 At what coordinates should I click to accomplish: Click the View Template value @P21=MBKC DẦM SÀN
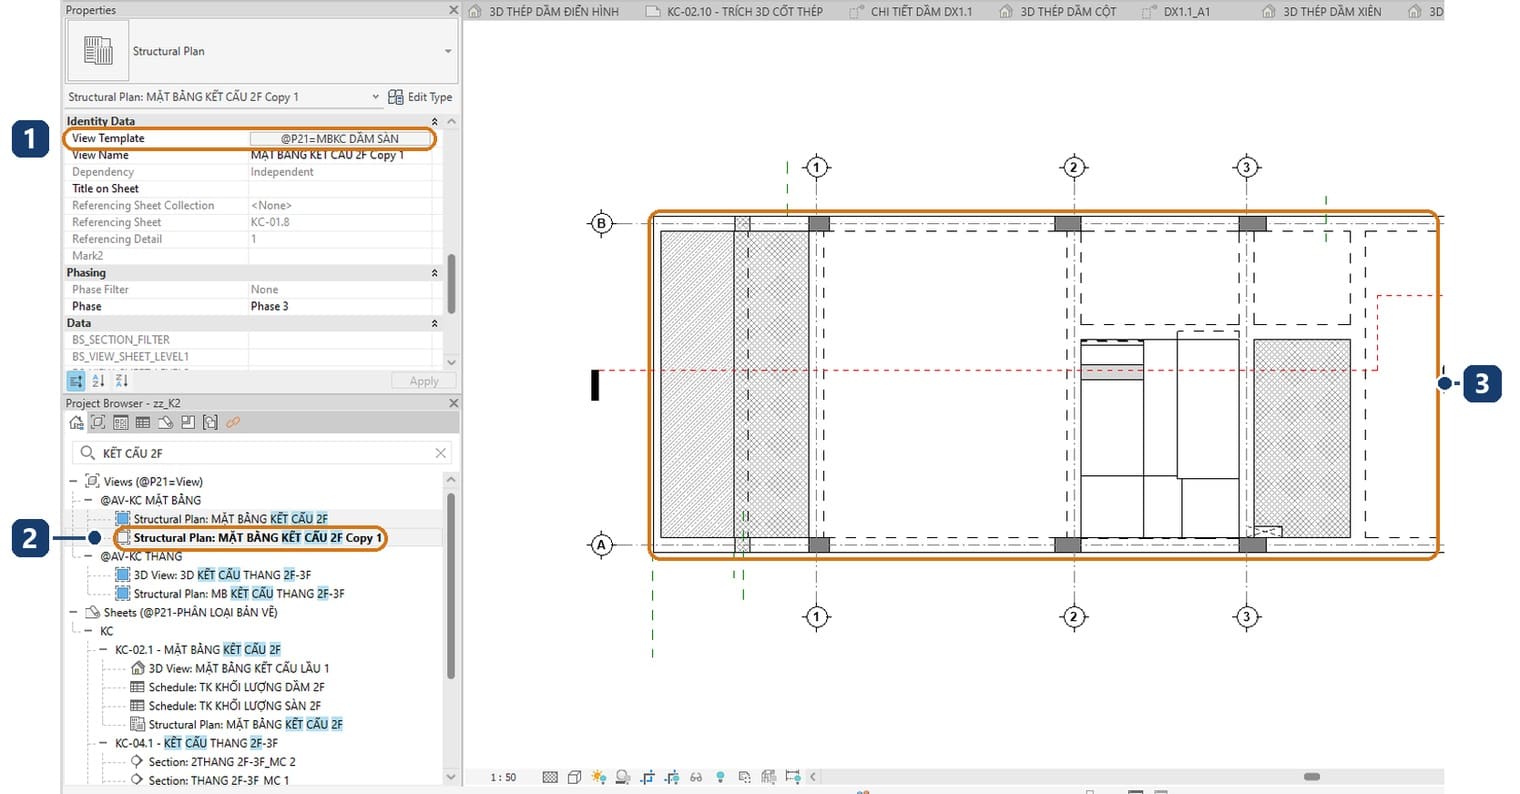click(340, 139)
